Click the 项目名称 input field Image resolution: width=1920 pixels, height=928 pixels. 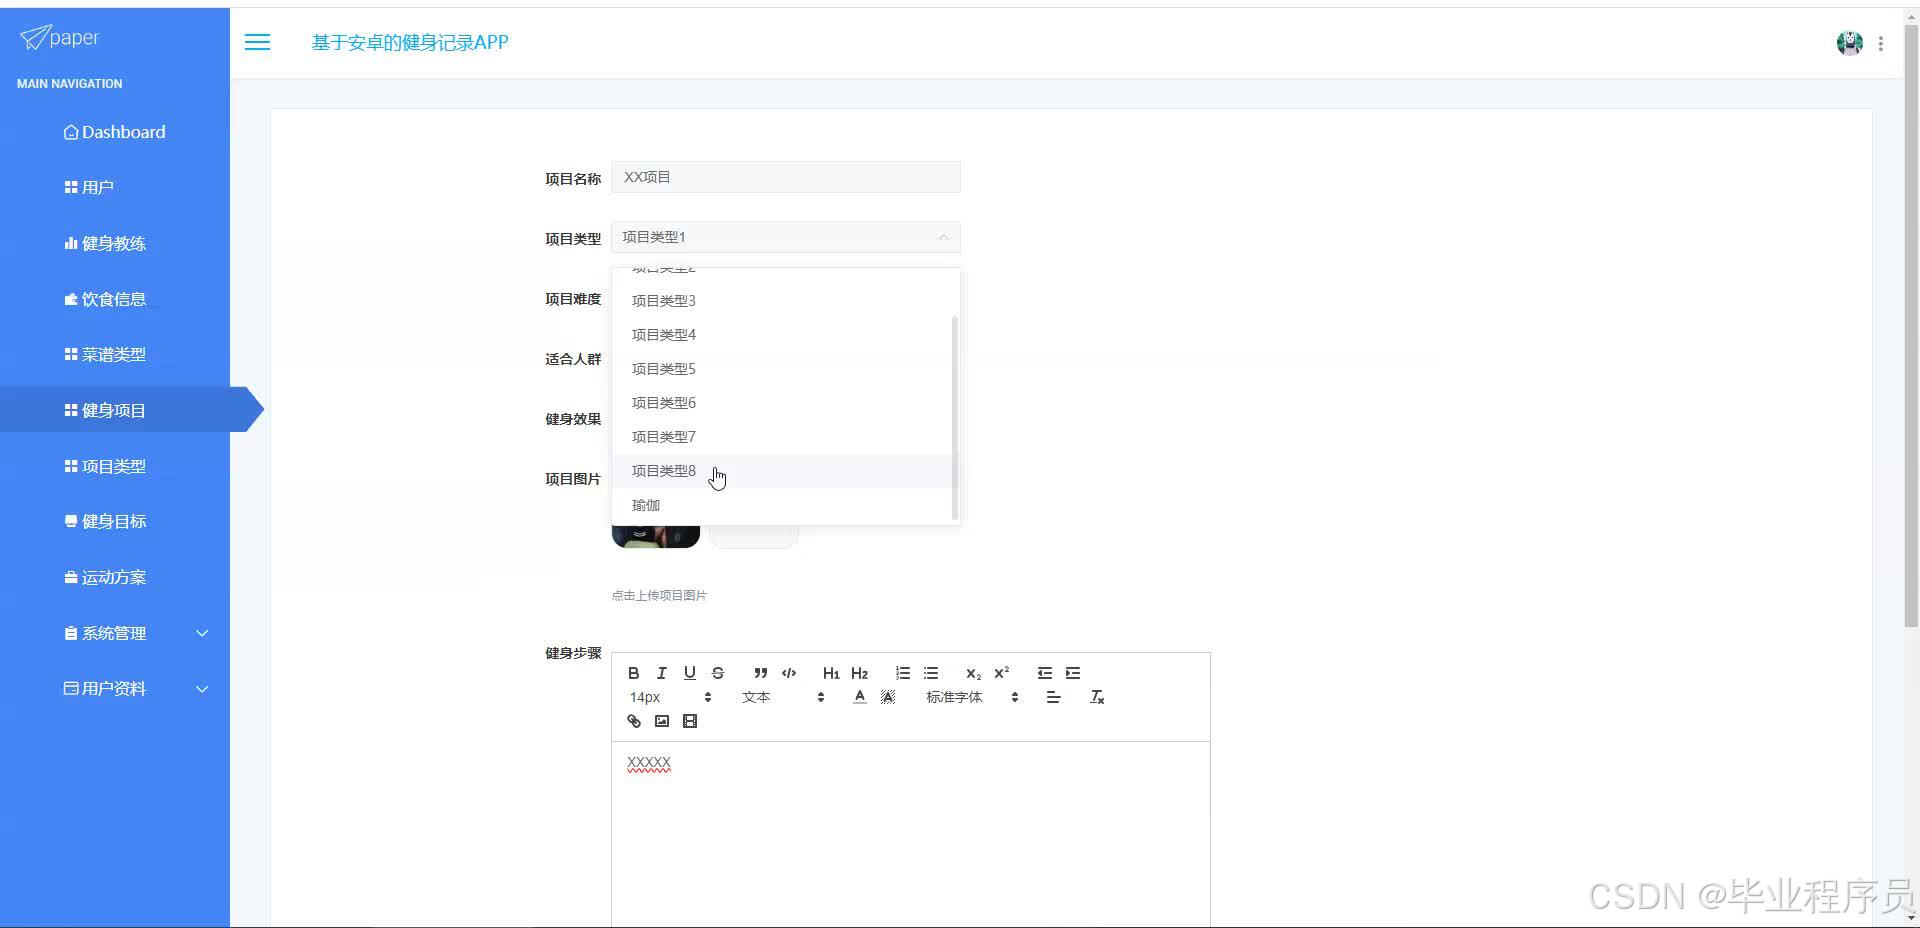coord(786,177)
